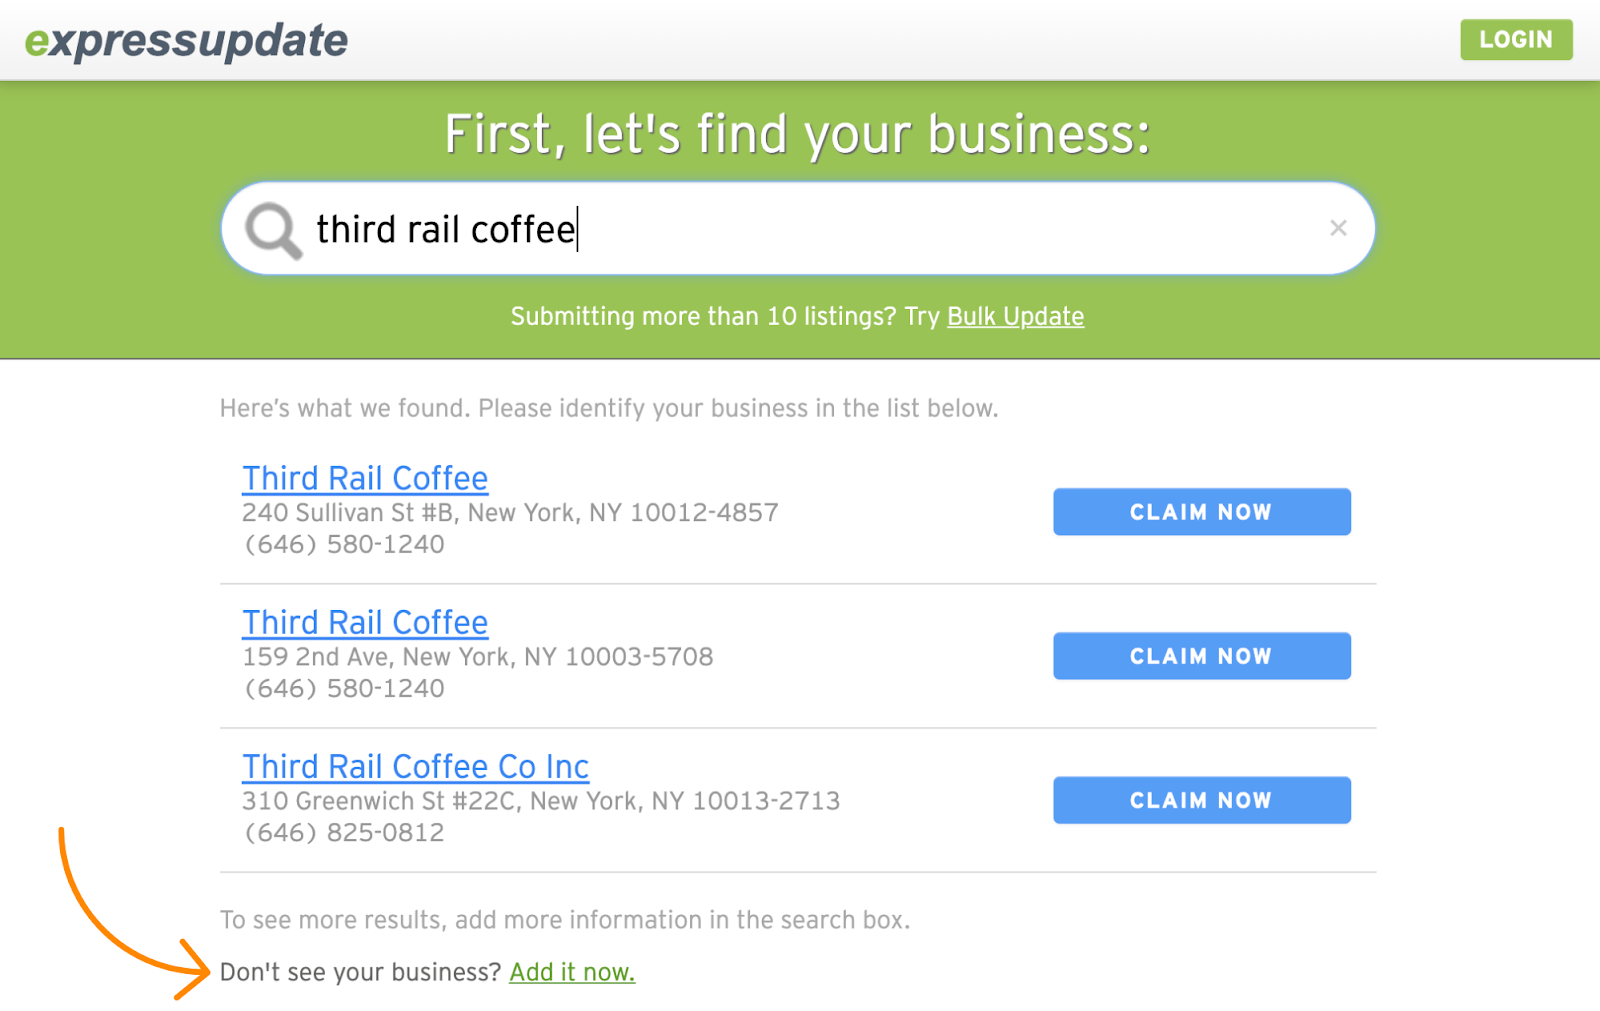The height and width of the screenshot is (1011, 1600).
Task: Claim the Third Rail Coffee Co Inc listing
Action: pos(1201,800)
